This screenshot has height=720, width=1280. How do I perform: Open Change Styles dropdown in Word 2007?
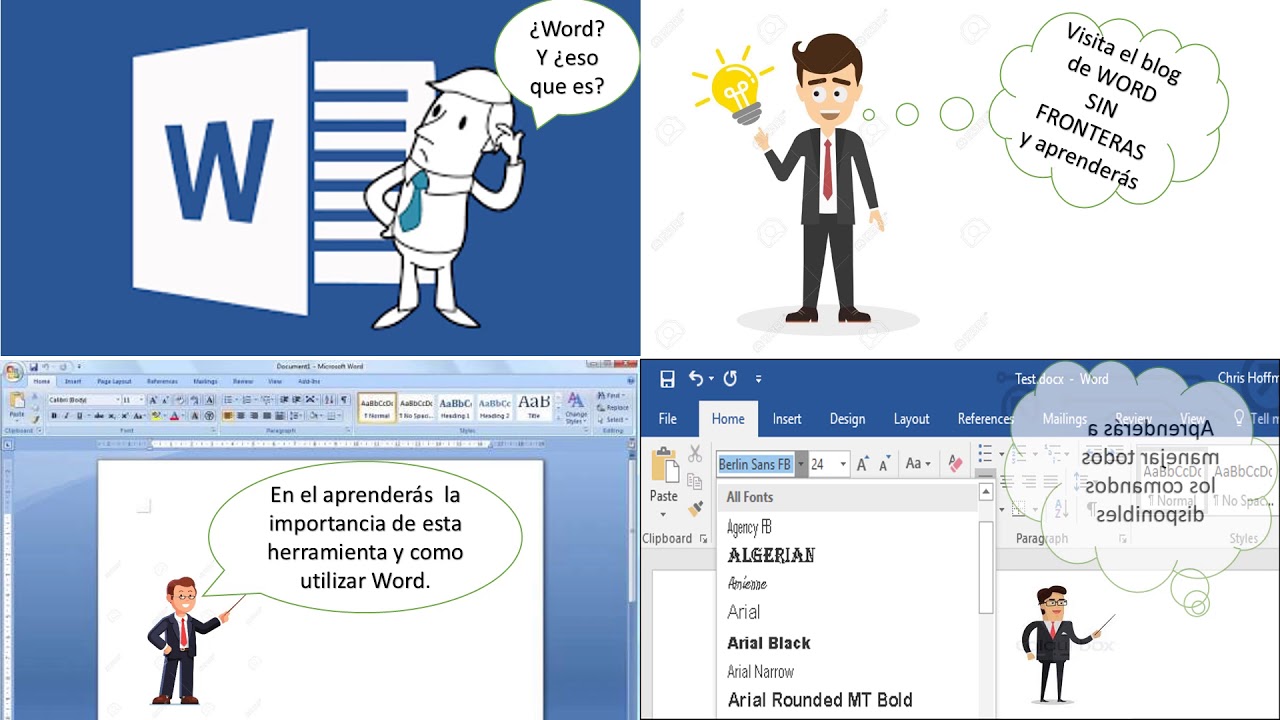[576, 408]
